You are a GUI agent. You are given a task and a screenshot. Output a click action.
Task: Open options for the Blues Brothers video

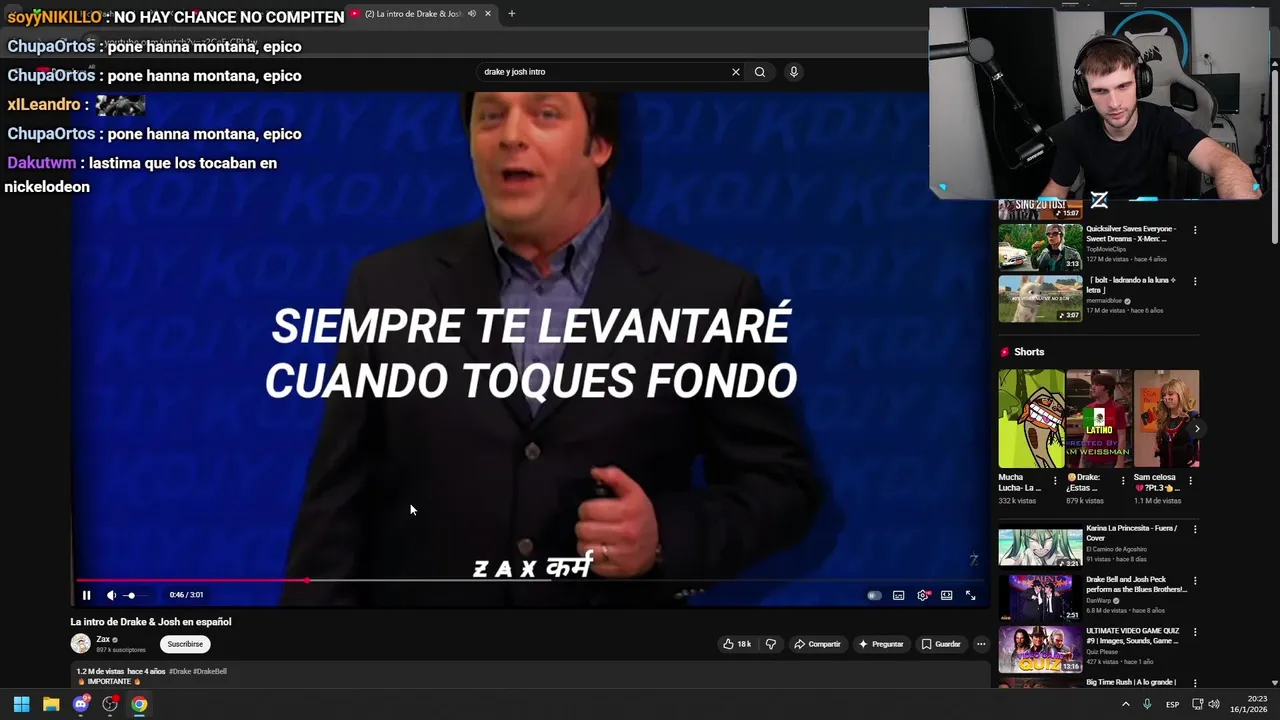click(x=1195, y=581)
